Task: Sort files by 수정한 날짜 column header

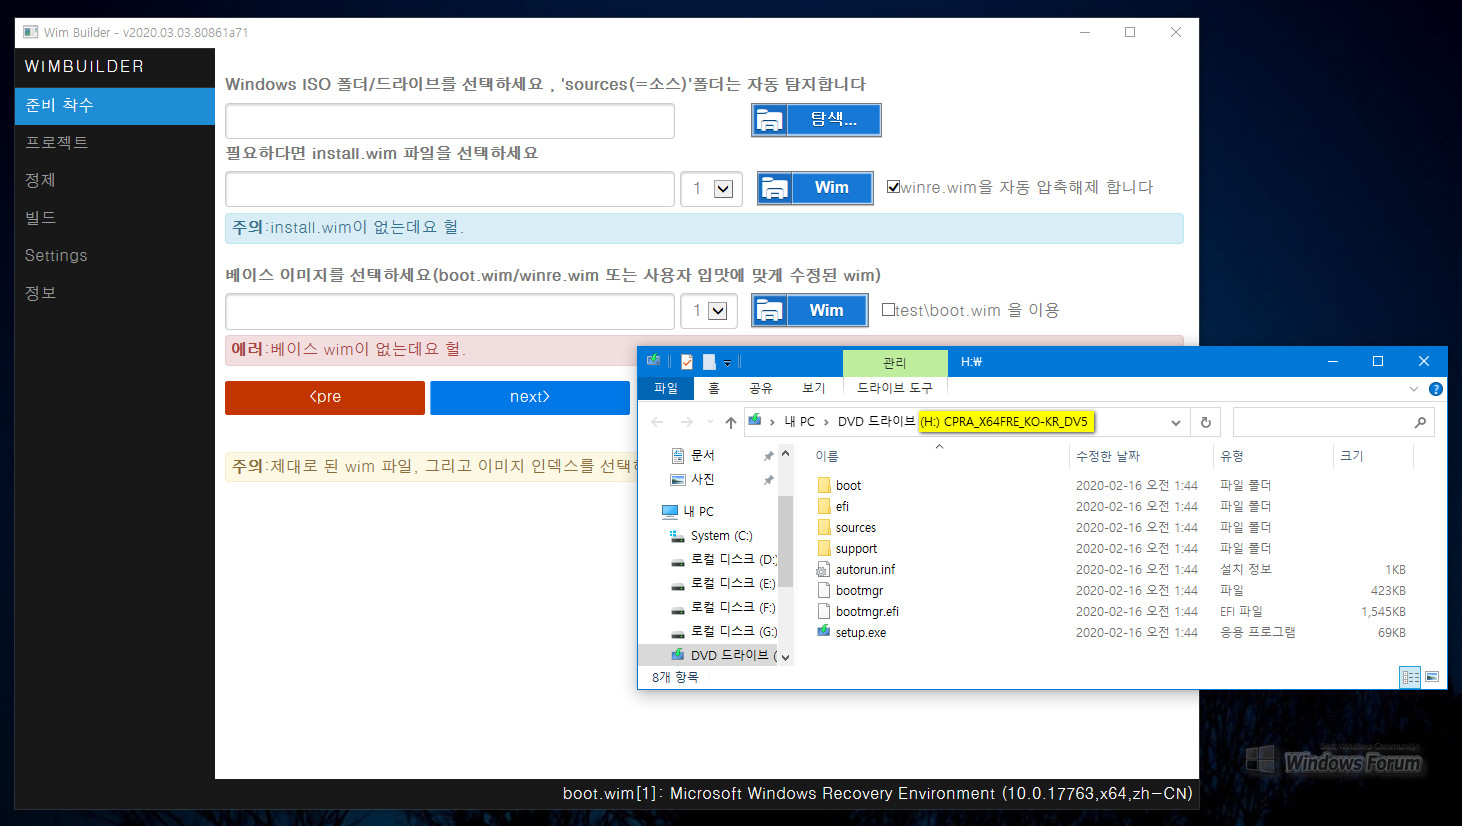Action: pos(1141,456)
